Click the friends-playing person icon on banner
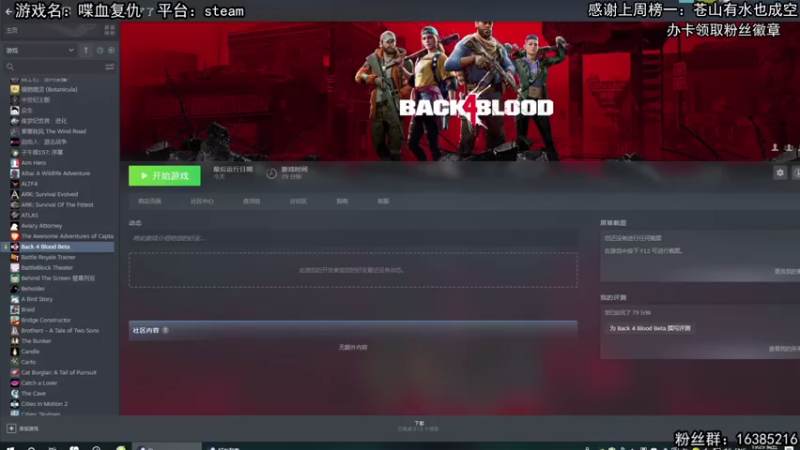The width and height of the screenshot is (800, 450). click(775, 147)
